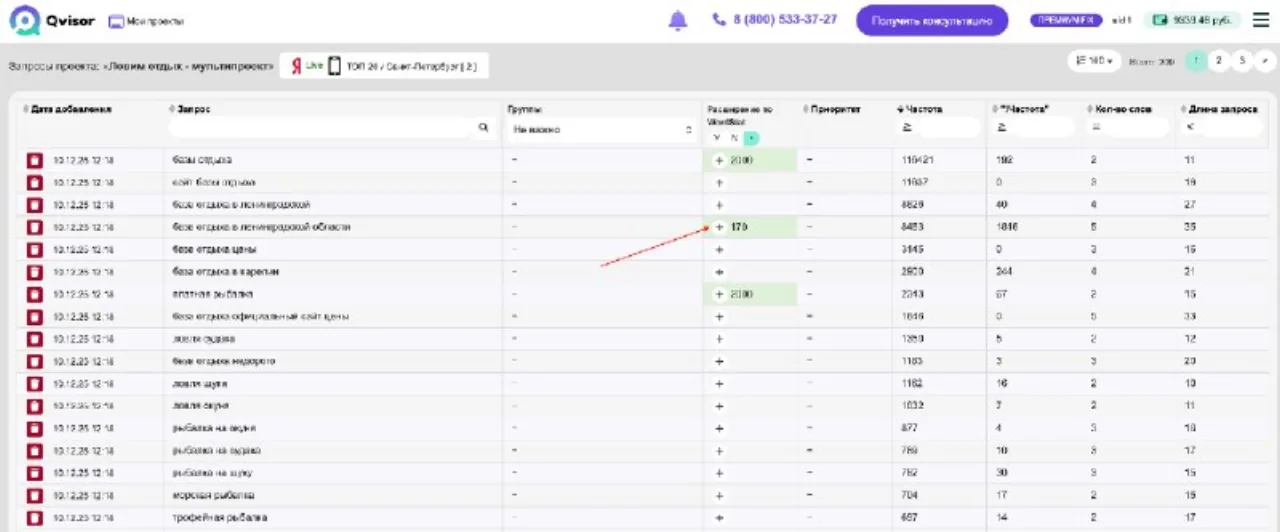
Task: Sort the table by Запрос column
Action: pos(188,108)
